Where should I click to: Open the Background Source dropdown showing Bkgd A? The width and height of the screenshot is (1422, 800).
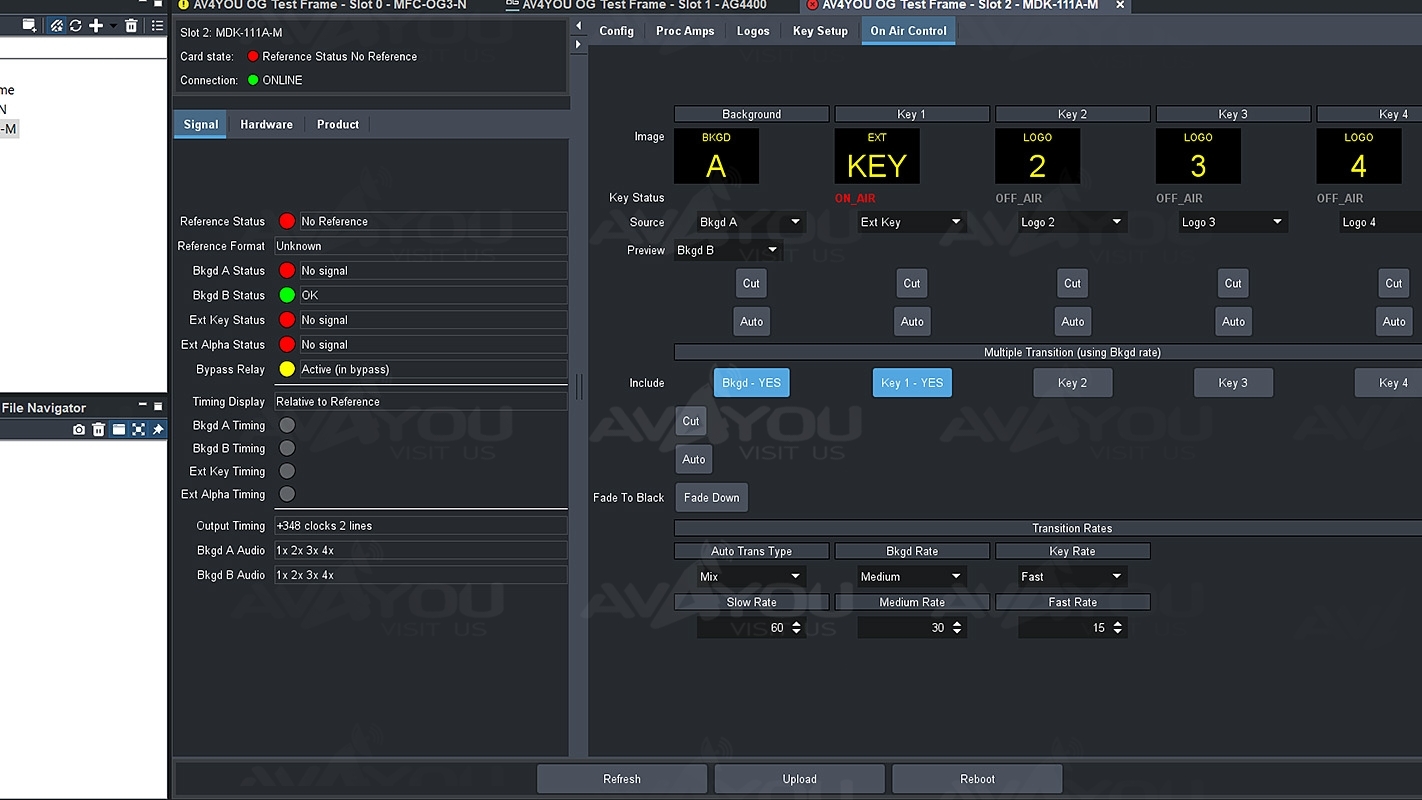[751, 222]
